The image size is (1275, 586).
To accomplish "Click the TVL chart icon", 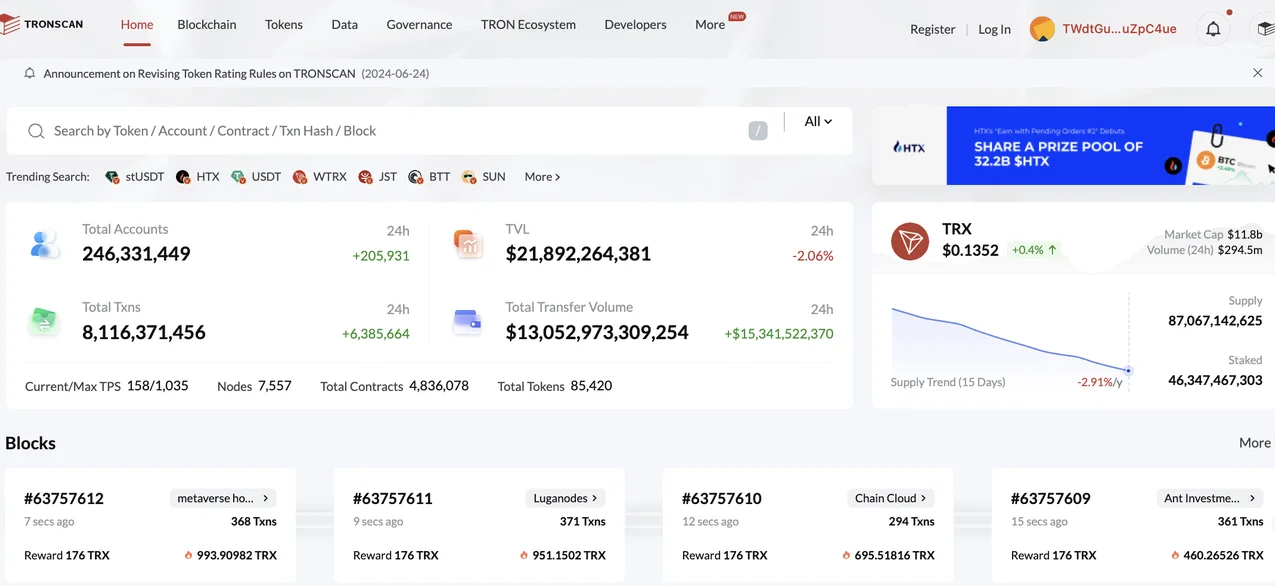I will pos(468,243).
